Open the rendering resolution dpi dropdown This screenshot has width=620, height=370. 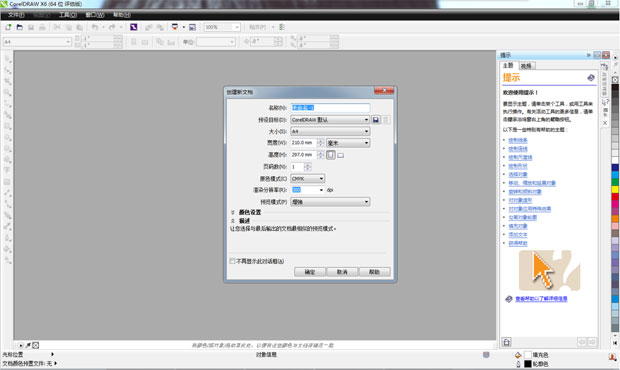tap(321, 190)
